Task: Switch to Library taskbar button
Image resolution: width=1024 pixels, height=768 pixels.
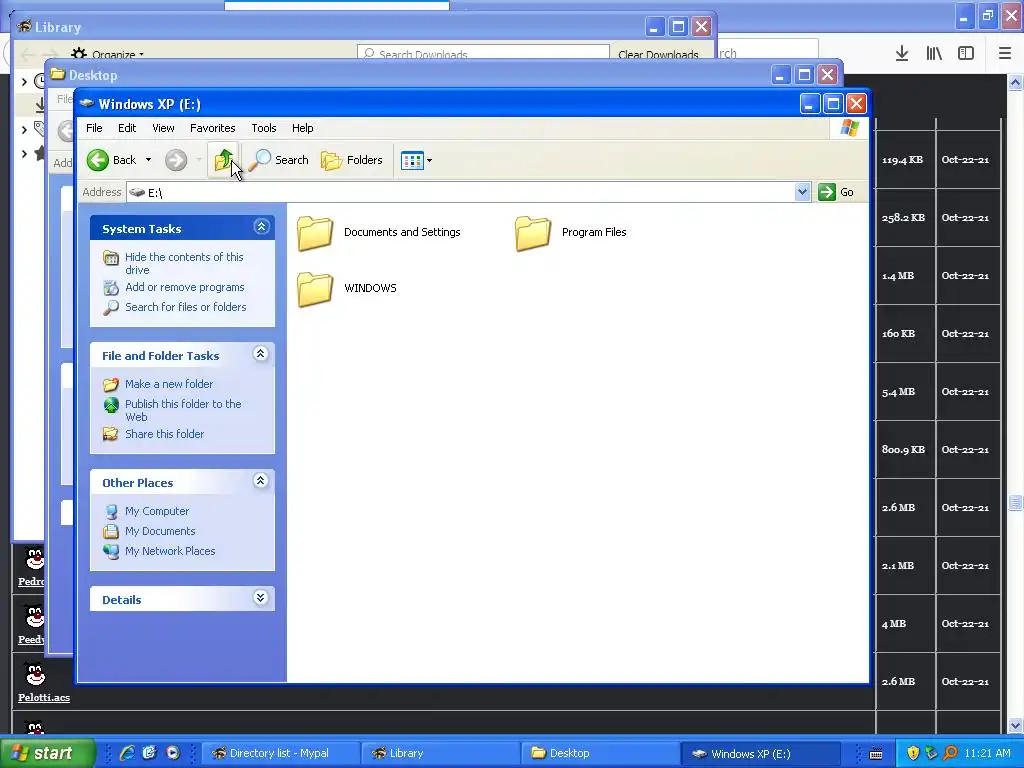Action: (x=440, y=753)
